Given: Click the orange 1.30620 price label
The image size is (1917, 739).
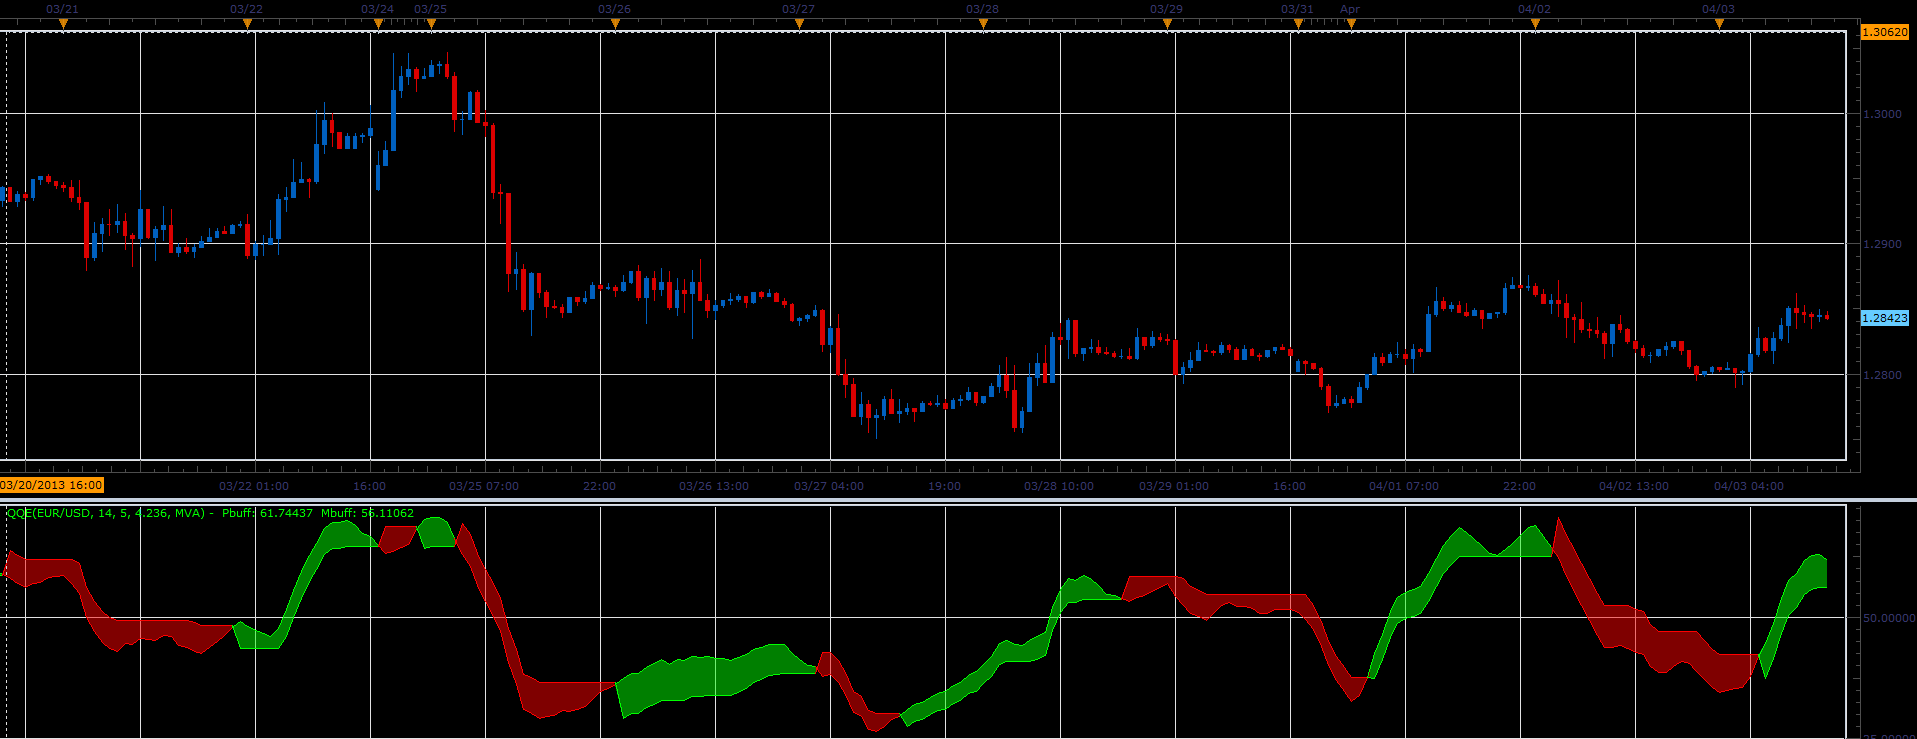Looking at the screenshot, I should (1884, 32).
